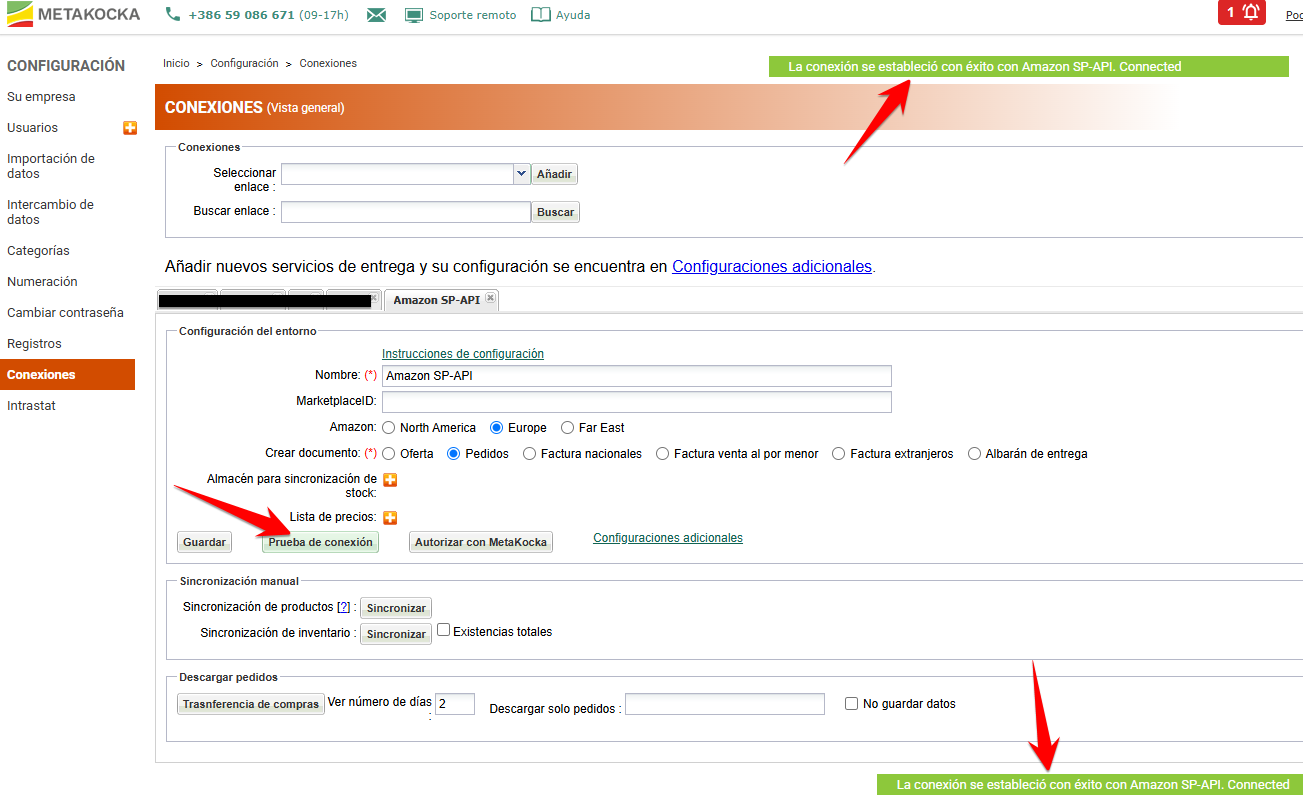Check No guardar datos option
Image resolution: width=1303 pixels, height=812 pixels.
tap(852, 704)
